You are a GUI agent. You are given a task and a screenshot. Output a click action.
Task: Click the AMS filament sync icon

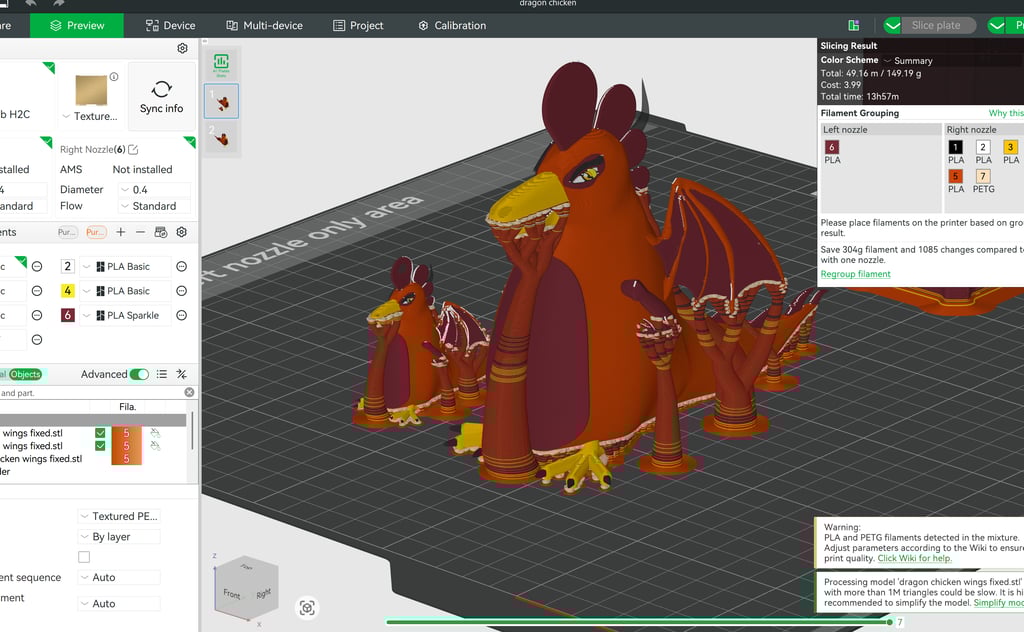[x=162, y=232]
